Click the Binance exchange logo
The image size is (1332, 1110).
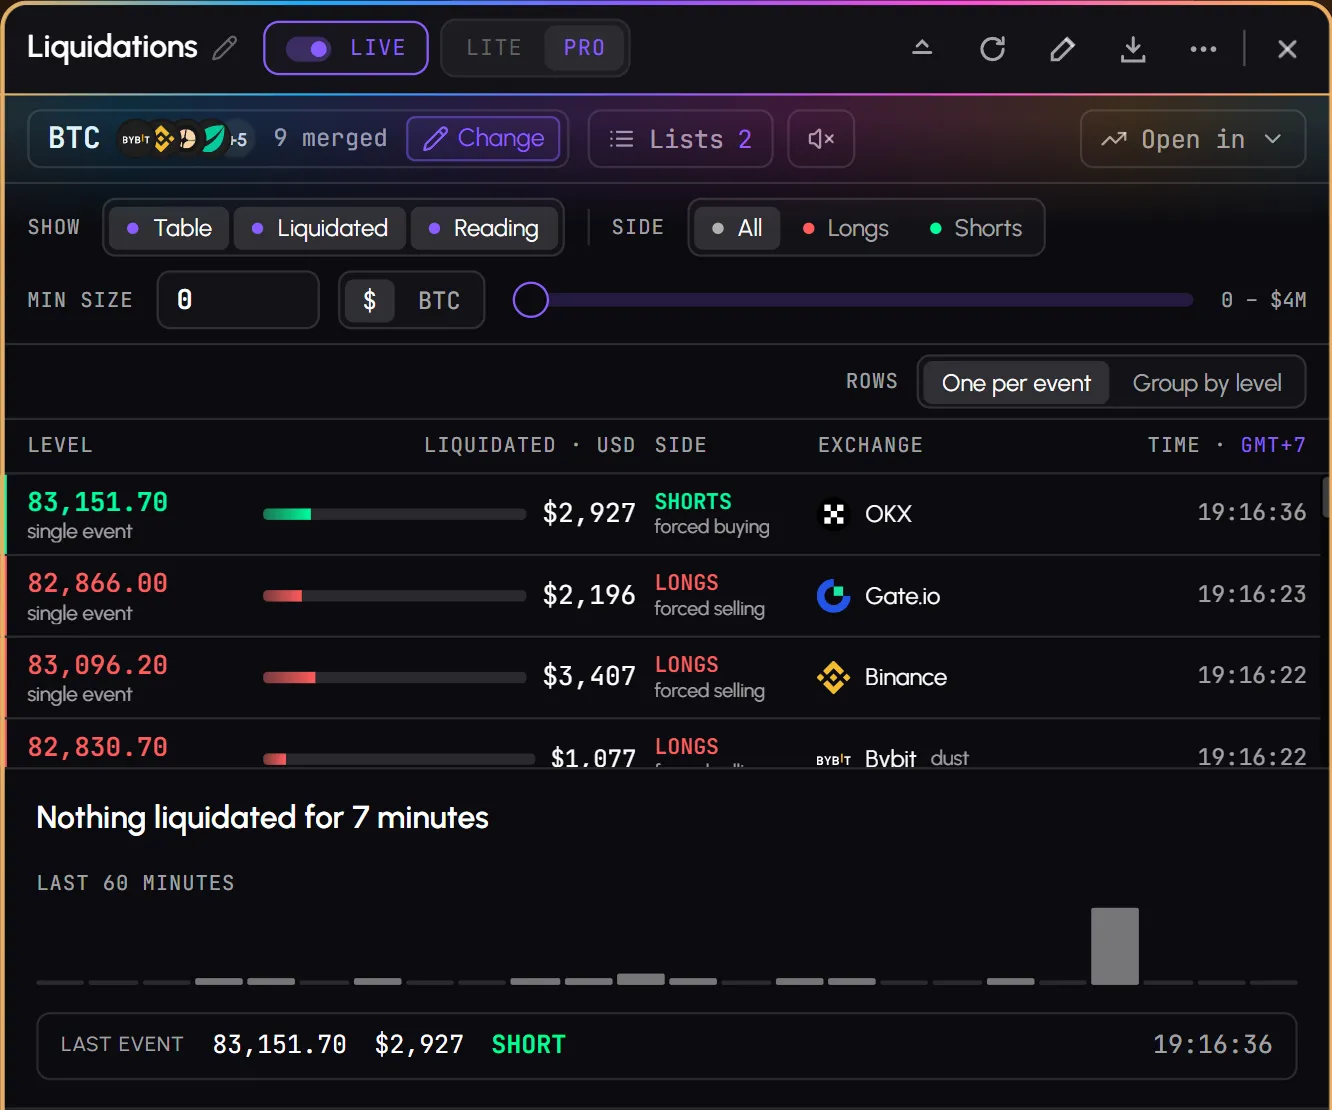coord(834,678)
